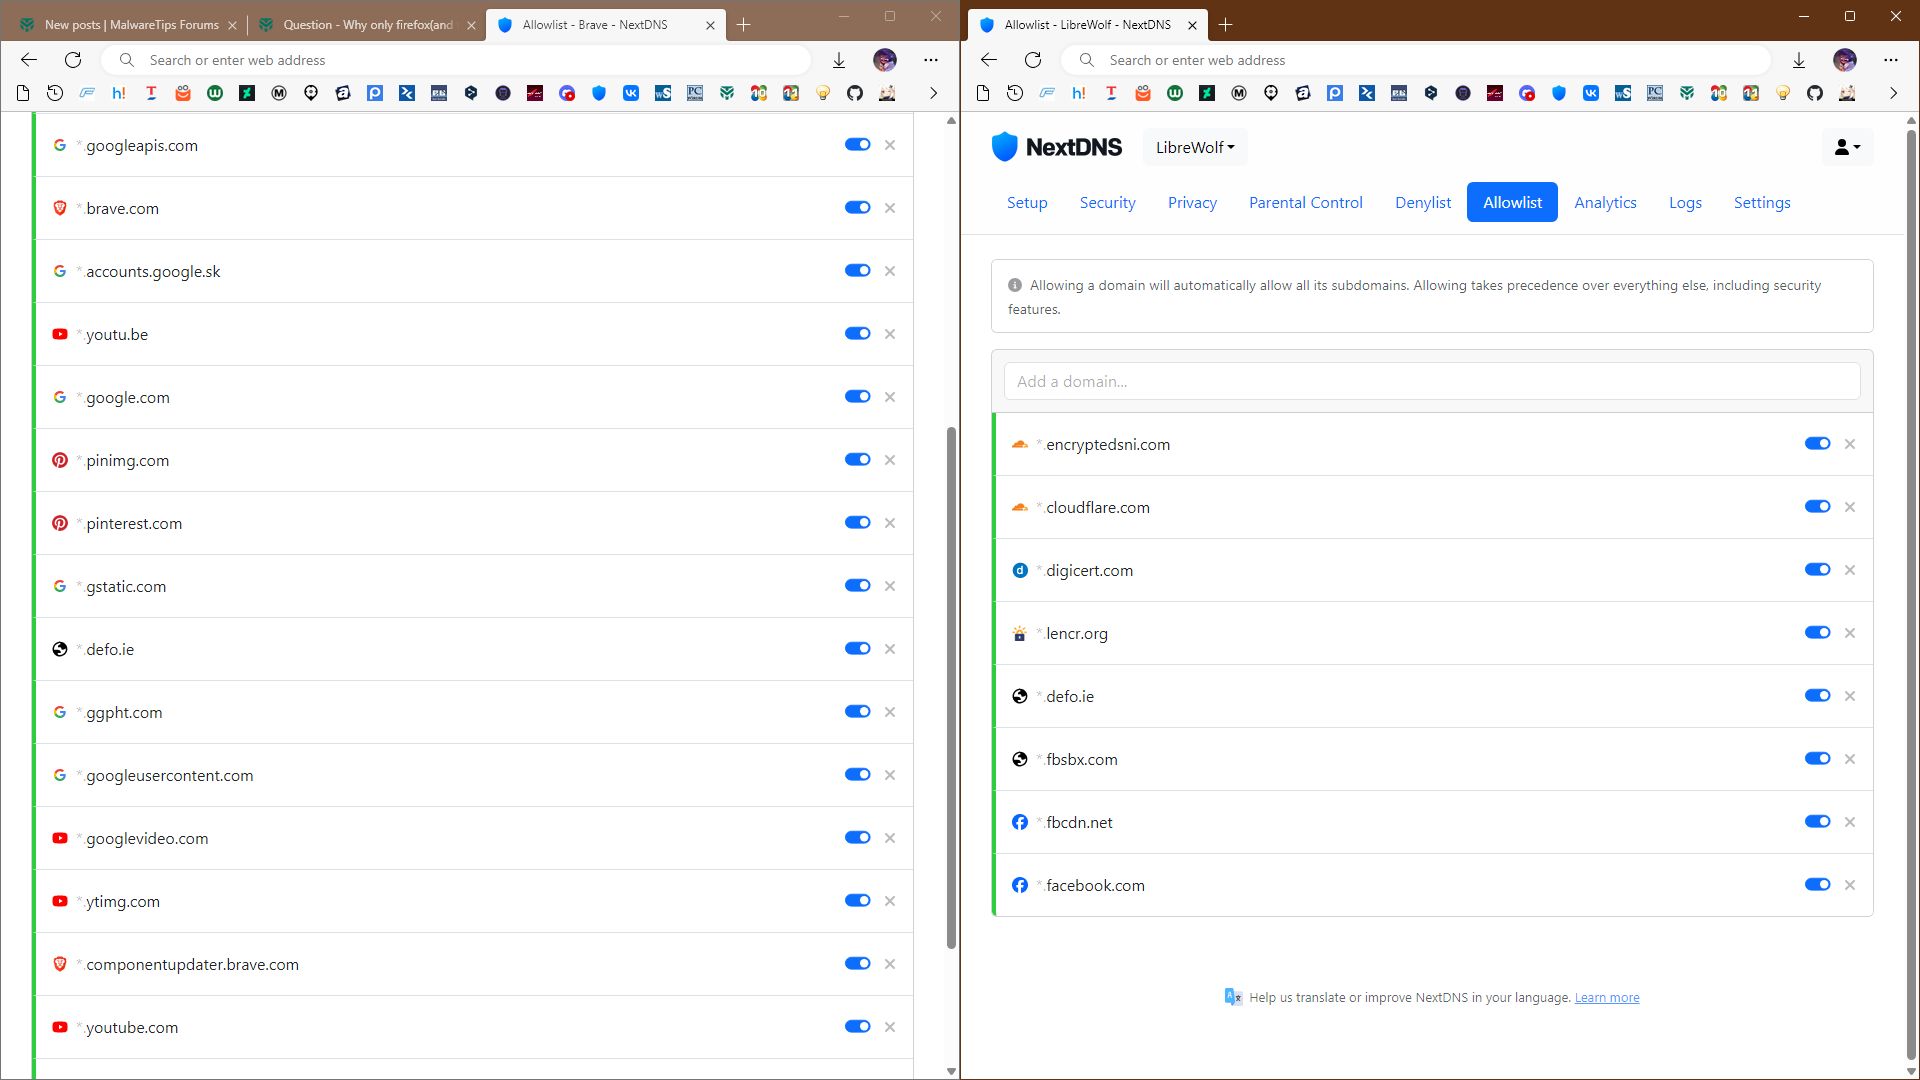This screenshot has height=1080, width=1920.
Task: Turn off the fbcdn.net switch
Action: [x=1818, y=821]
